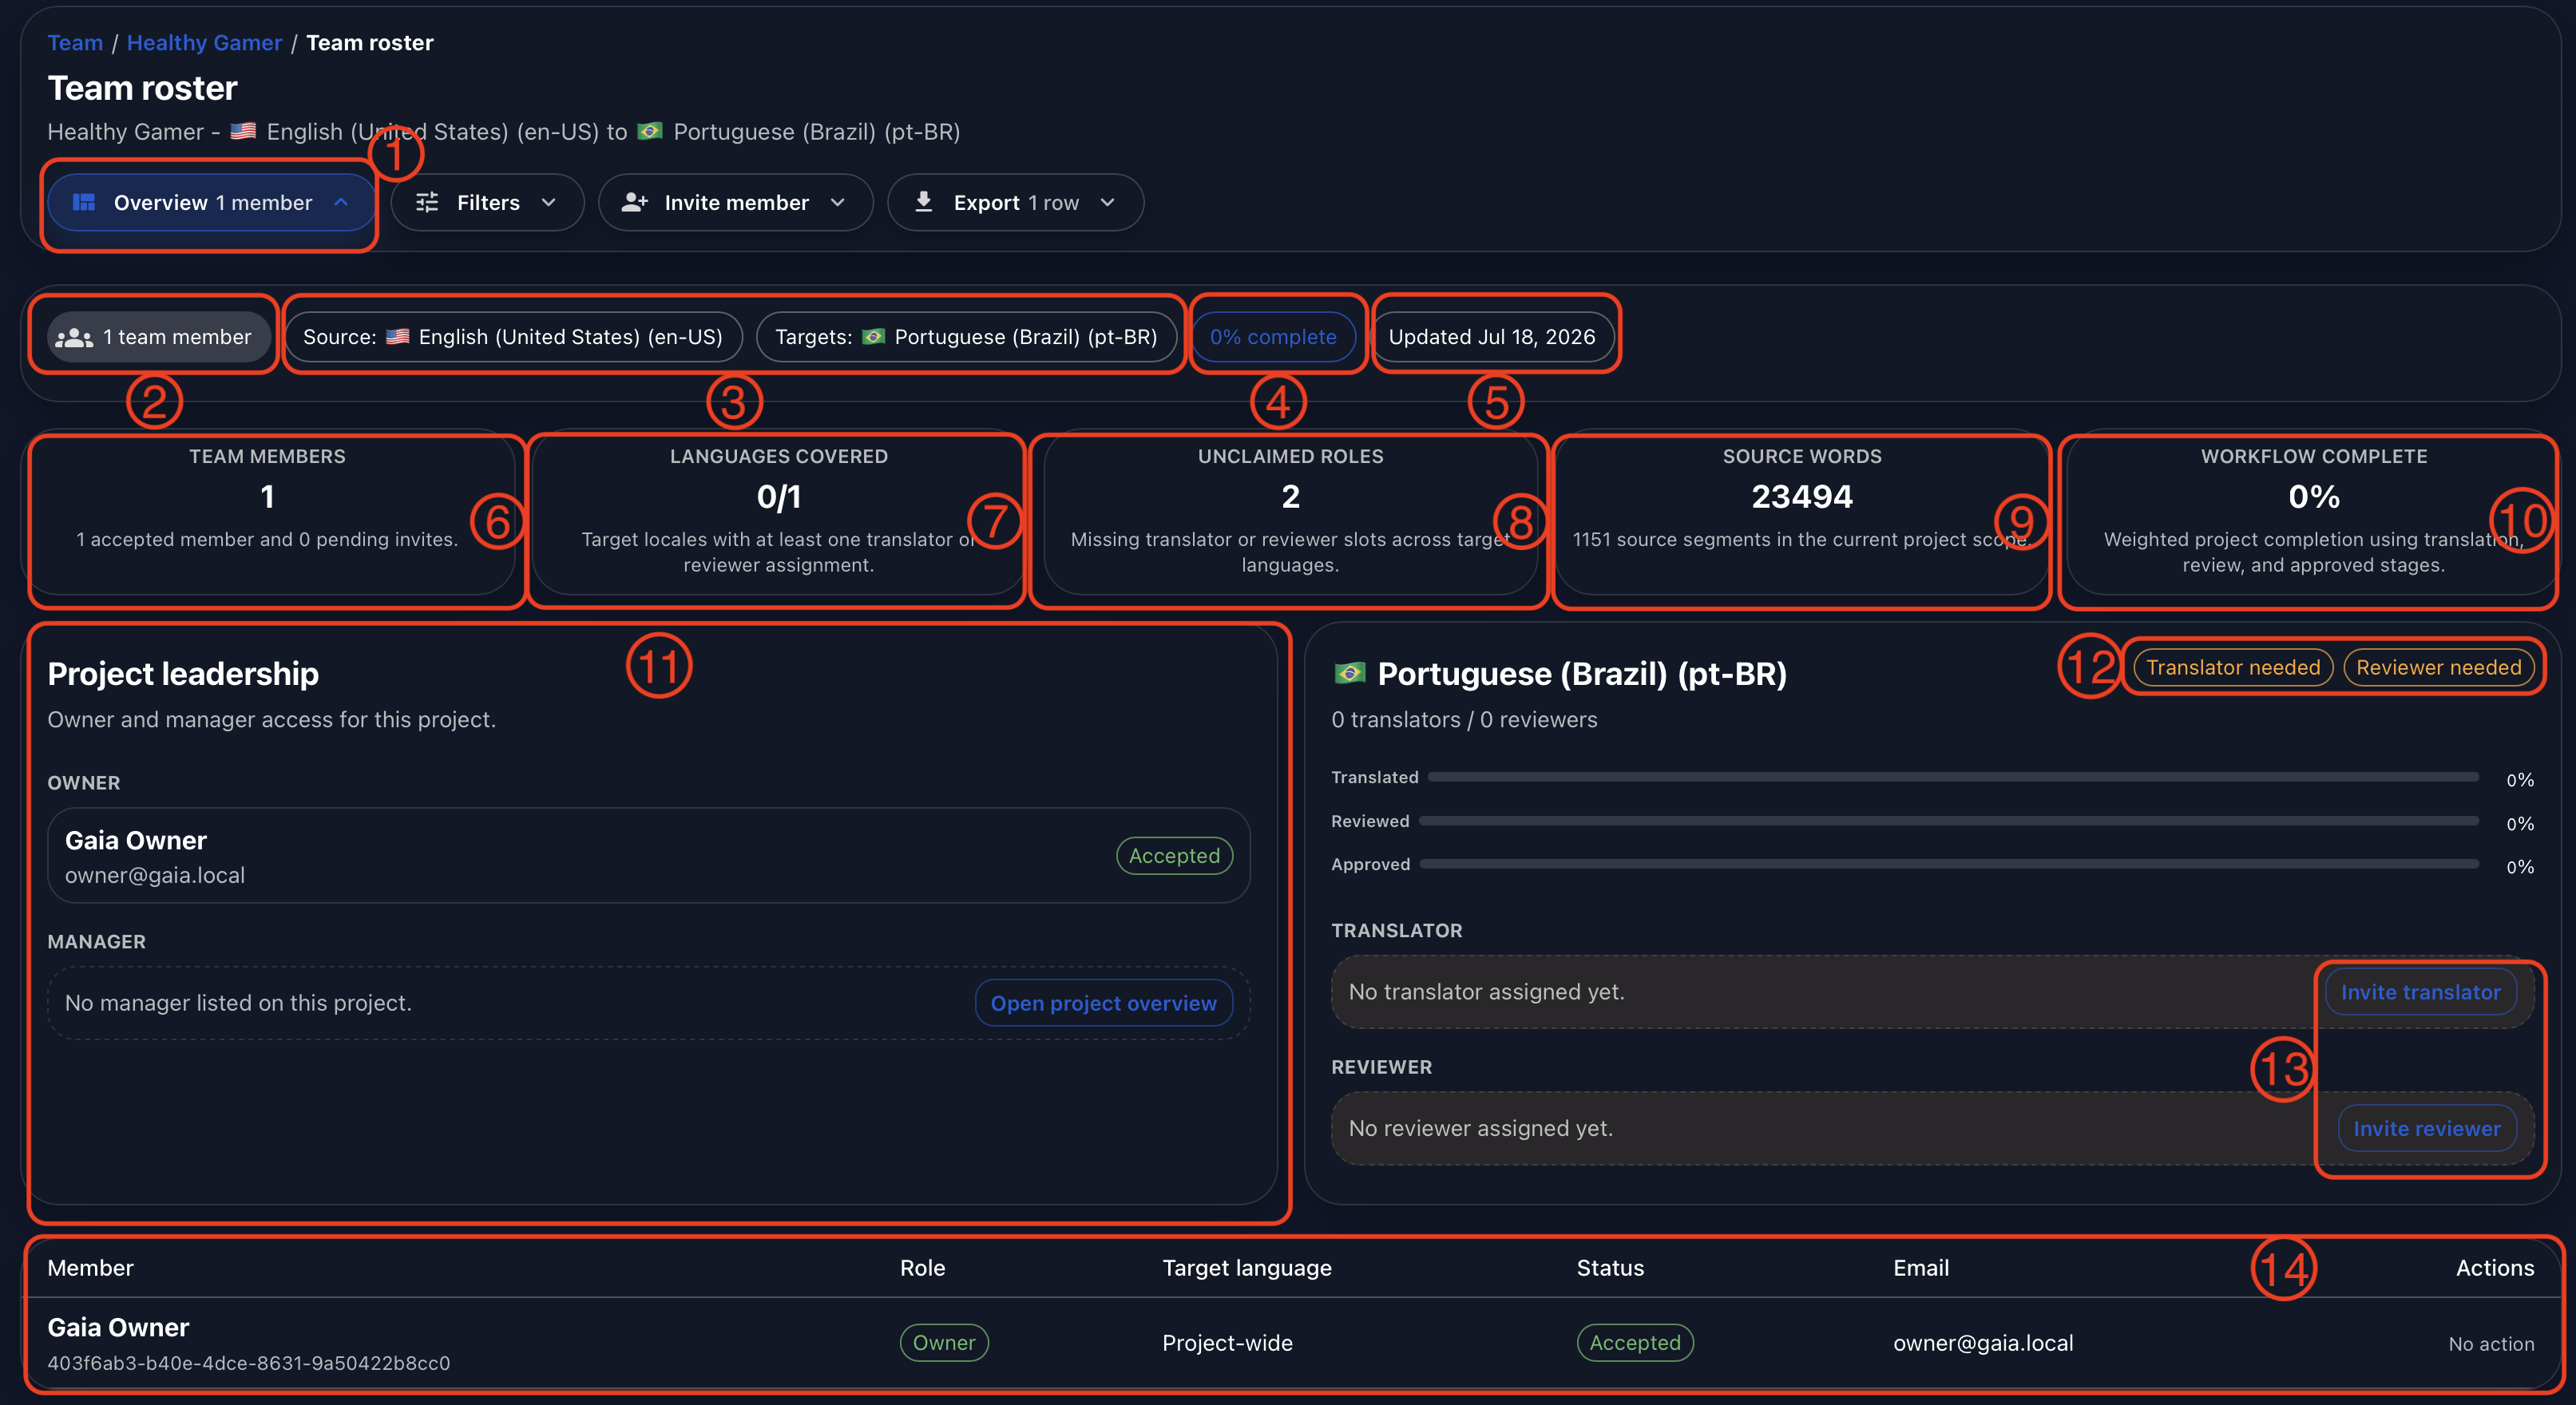Click '0 translators / 0 reviewers' text
This screenshot has width=2576, height=1405.
click(x=1464, y=720)
